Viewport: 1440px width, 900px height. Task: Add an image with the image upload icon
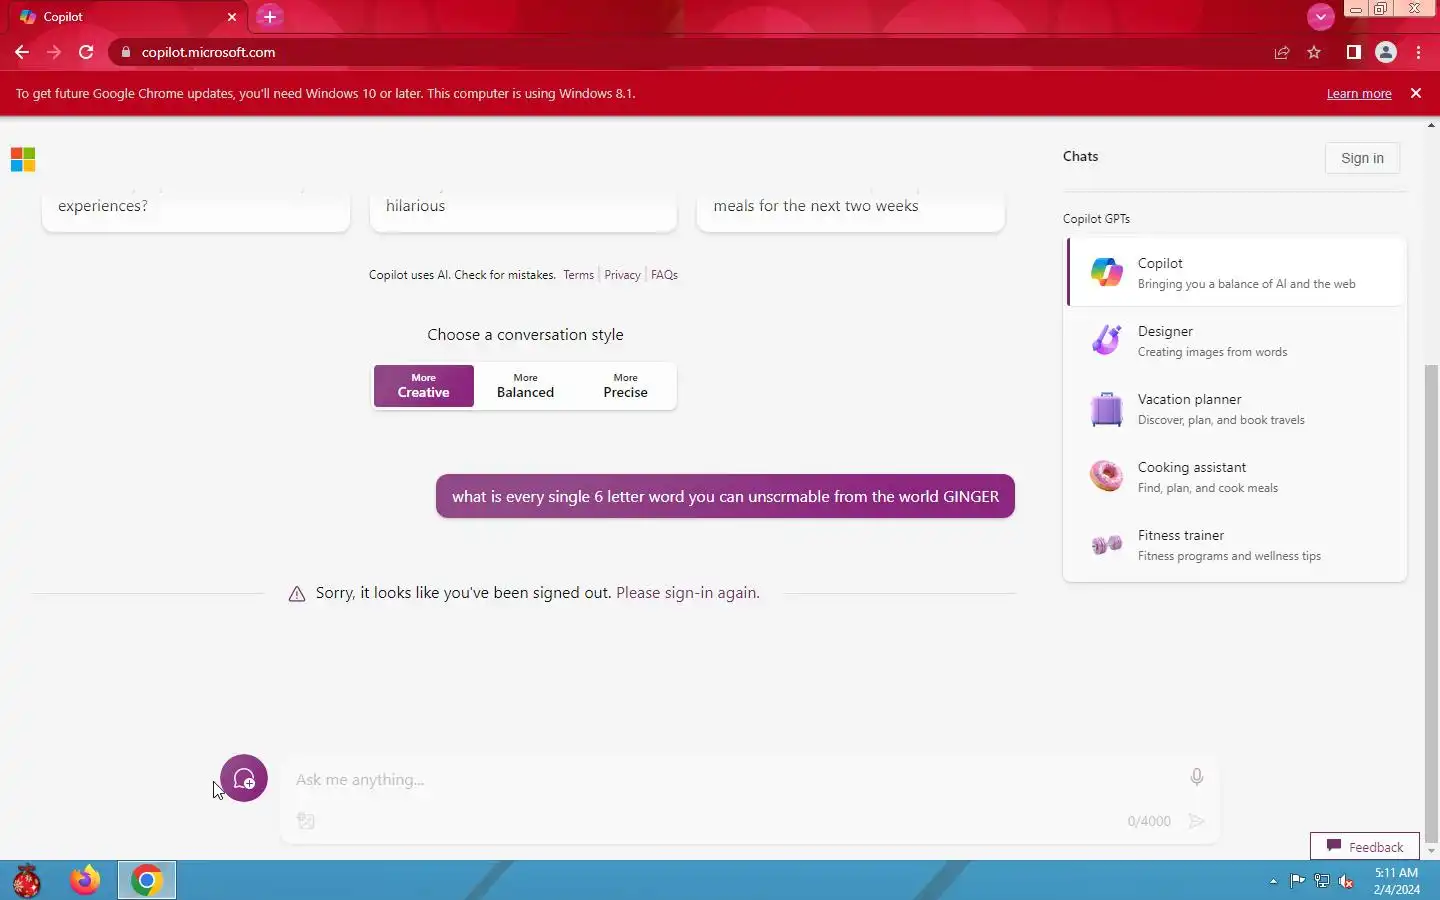[306, 821]
